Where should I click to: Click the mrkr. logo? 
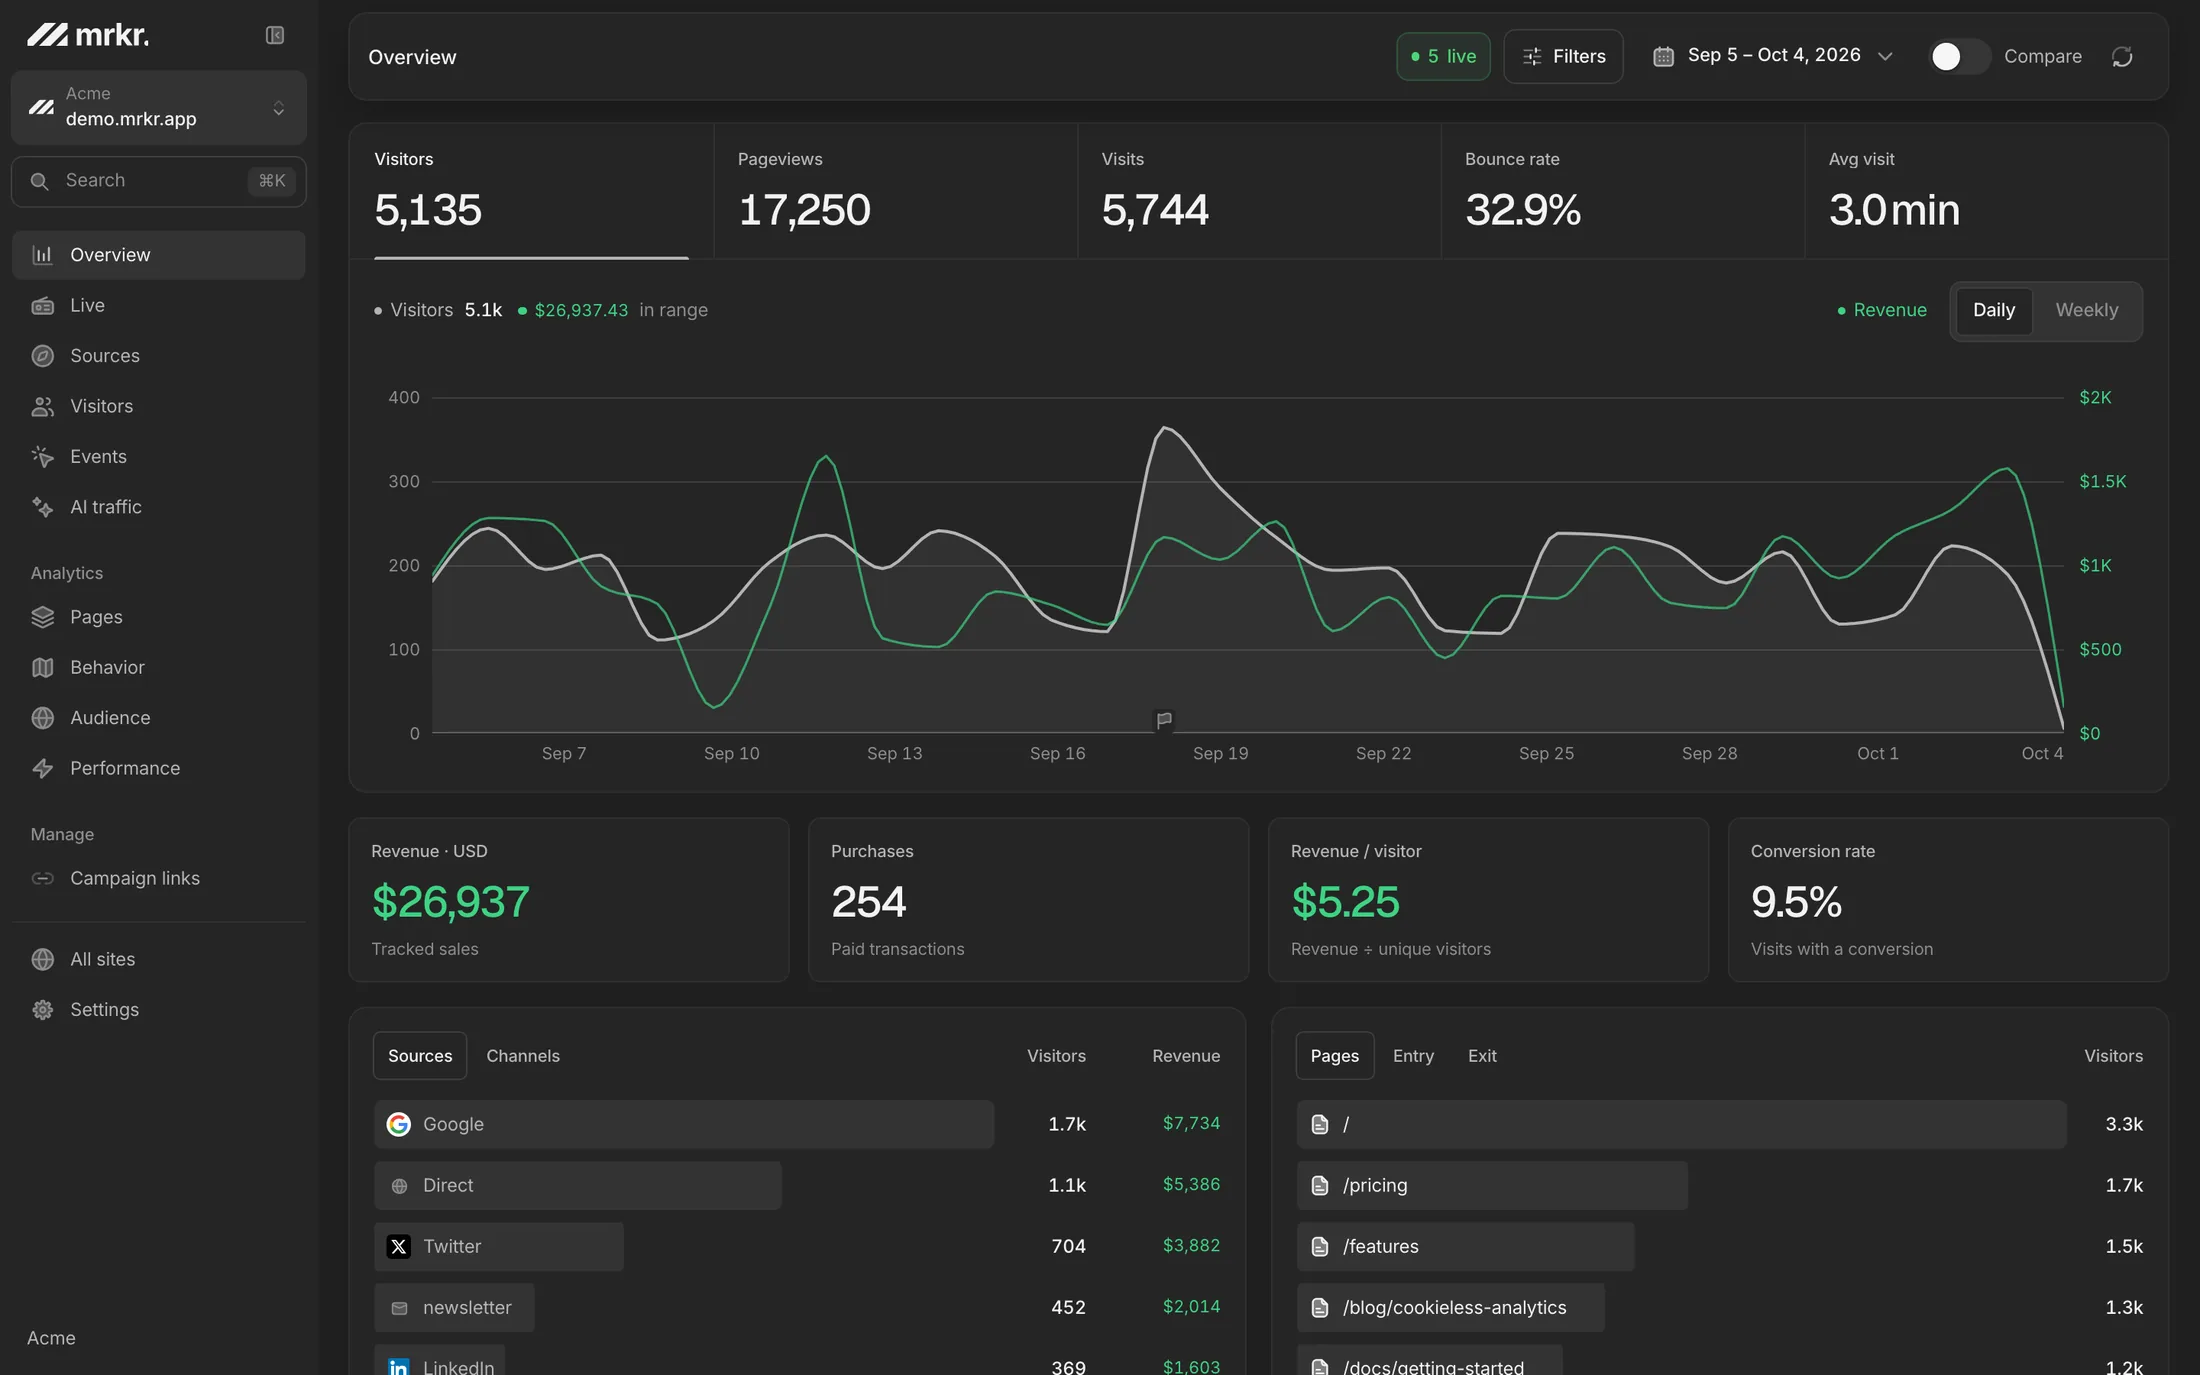click(88, 35)
